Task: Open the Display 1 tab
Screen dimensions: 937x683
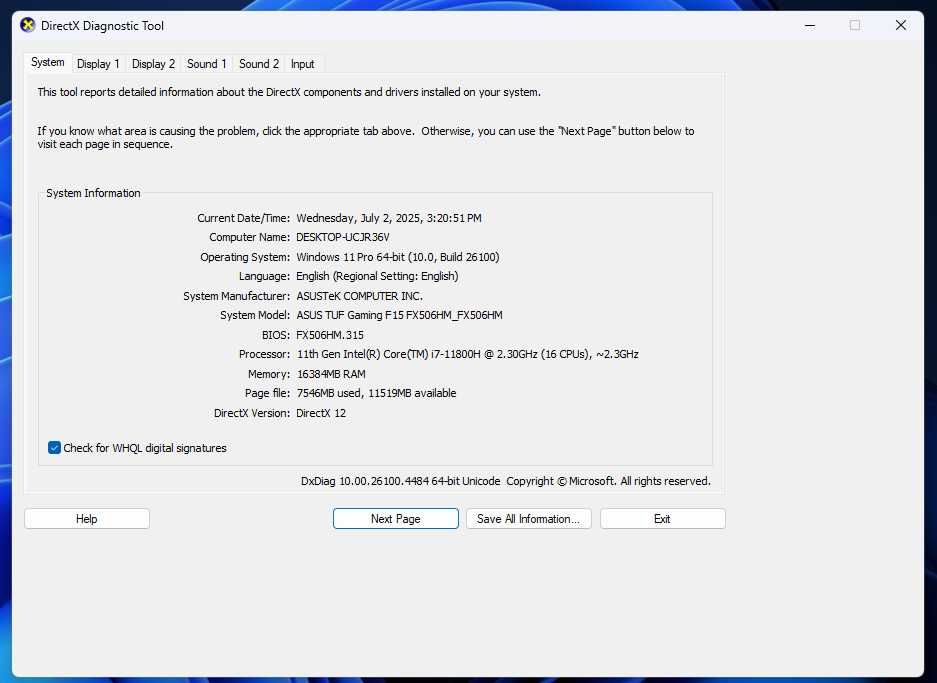Action: (98, 64)
